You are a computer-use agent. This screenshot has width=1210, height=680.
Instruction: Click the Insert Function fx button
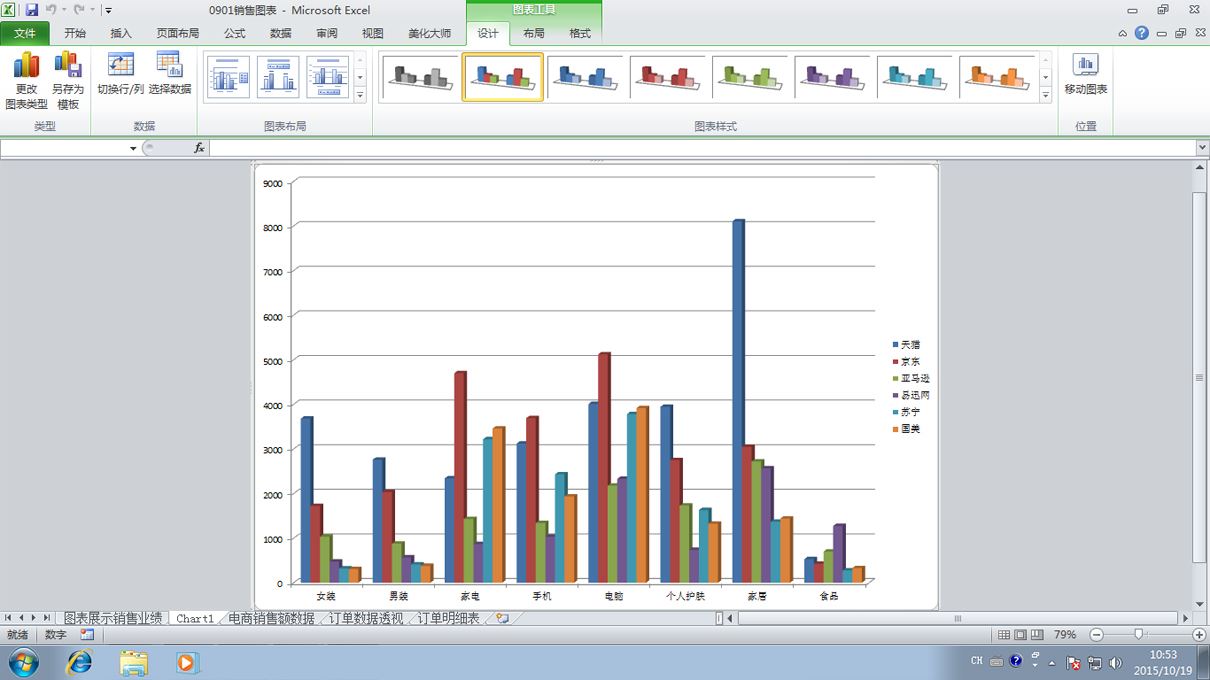click(199, 148)
